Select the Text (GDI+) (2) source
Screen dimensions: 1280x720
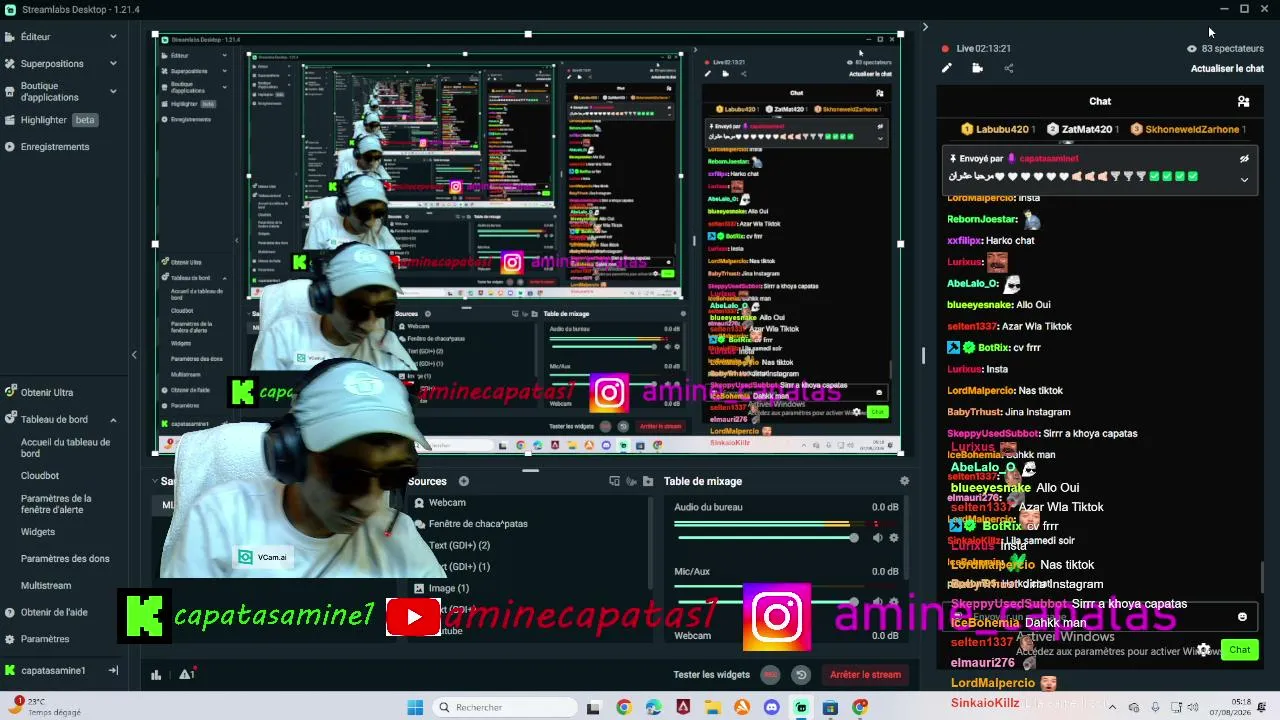tap(459, 546)
